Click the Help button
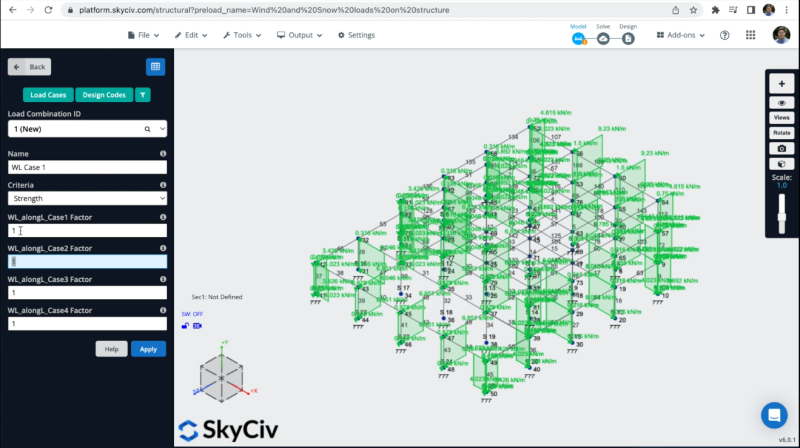800x448 pixels. coord(111,349)
